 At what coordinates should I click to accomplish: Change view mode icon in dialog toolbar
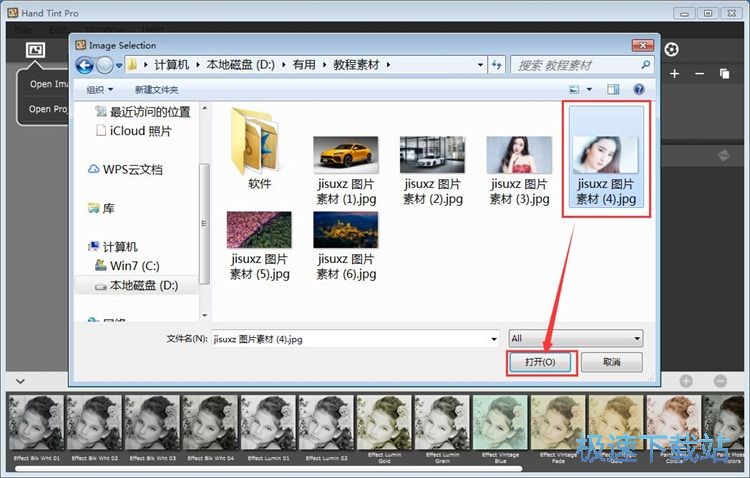point(574,89)
